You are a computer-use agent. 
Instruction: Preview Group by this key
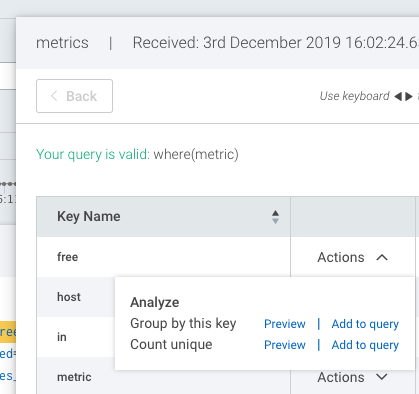[285, 324]
